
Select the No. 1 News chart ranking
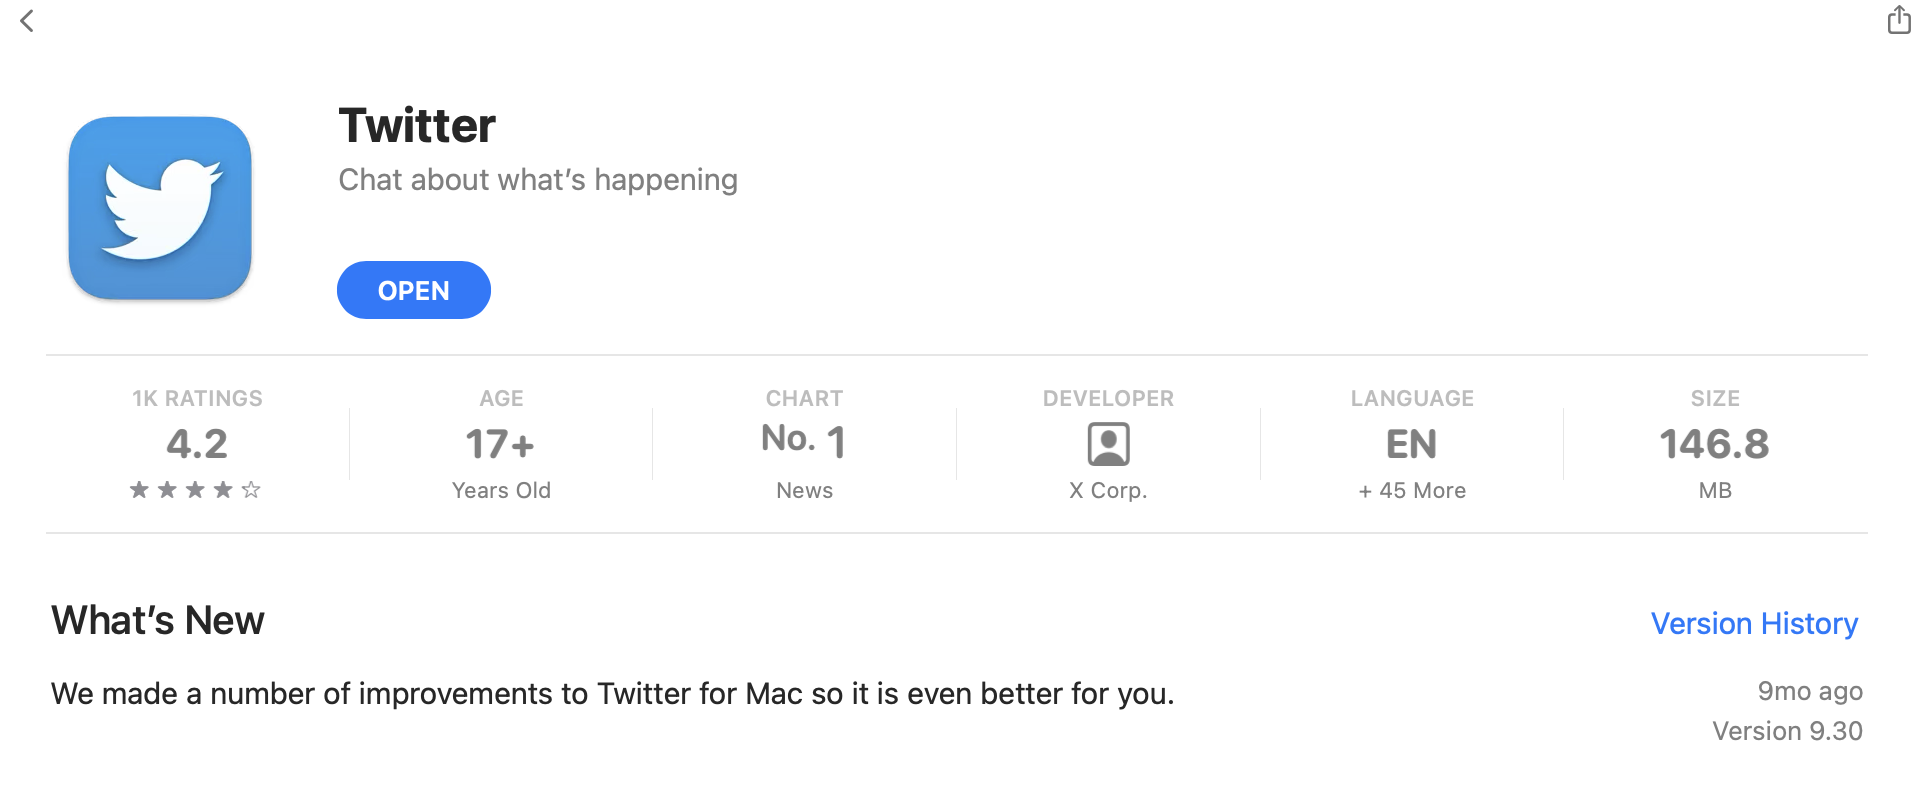point(804,440)
